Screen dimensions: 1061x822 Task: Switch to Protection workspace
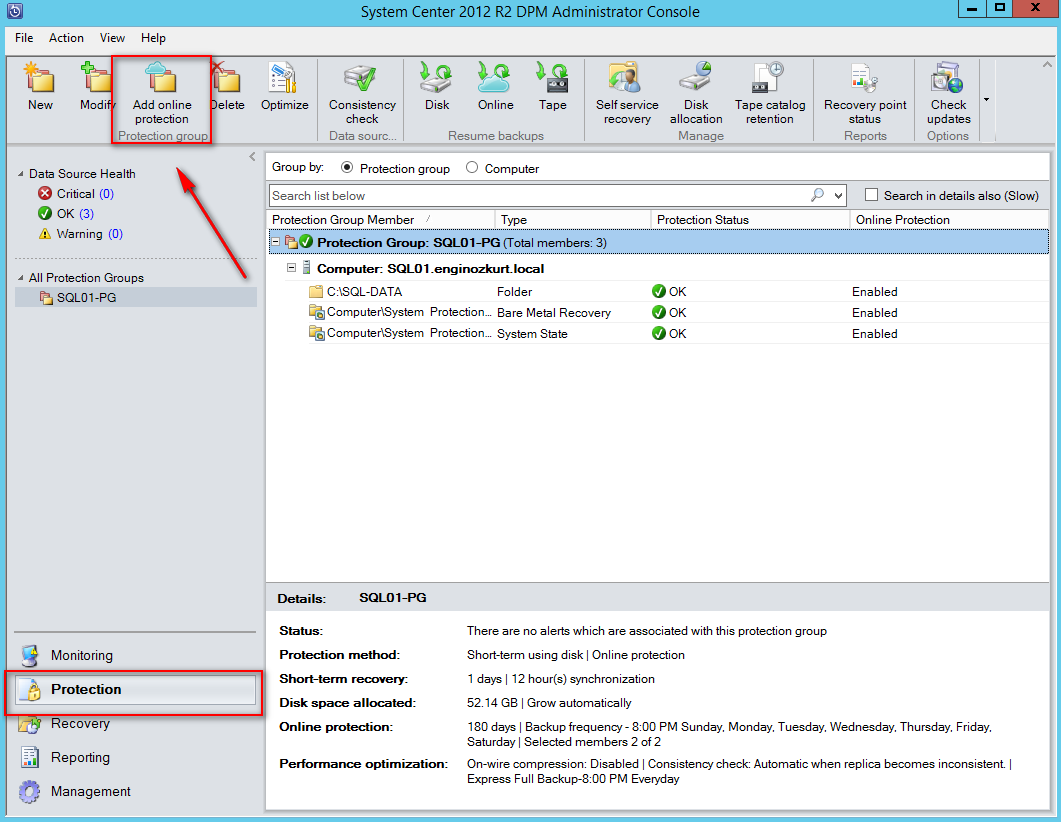[134, 689]
